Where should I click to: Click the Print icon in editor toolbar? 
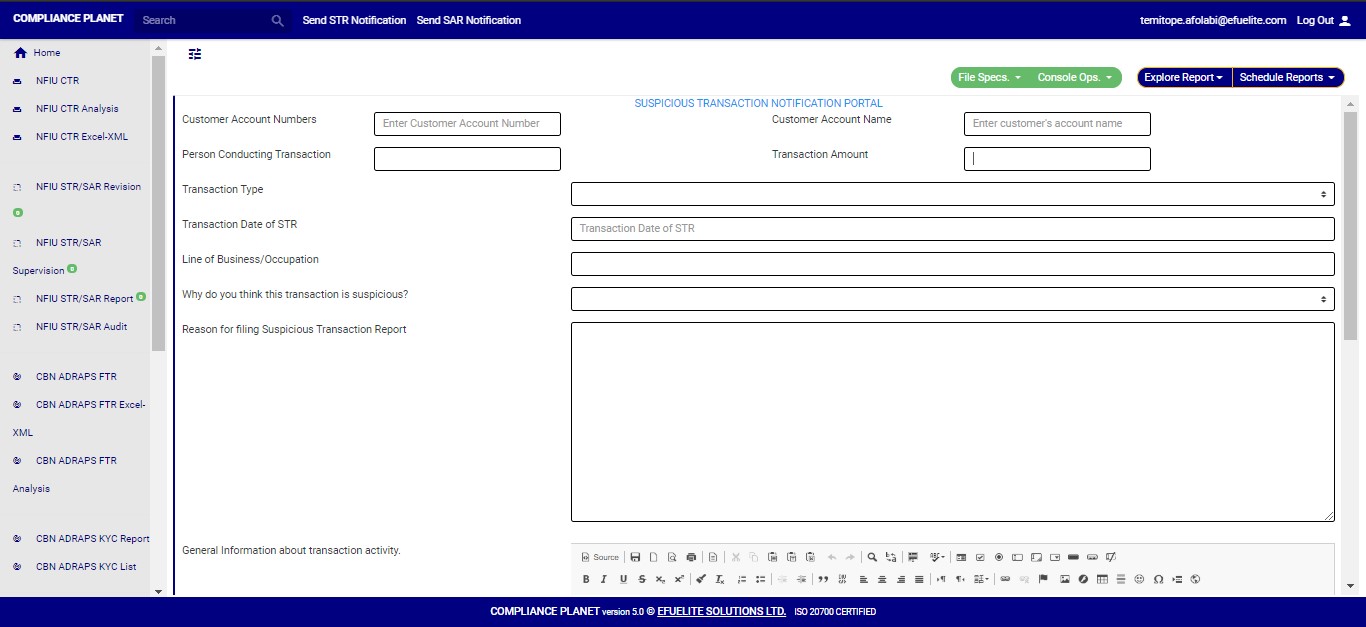click(x=691, y=557)
